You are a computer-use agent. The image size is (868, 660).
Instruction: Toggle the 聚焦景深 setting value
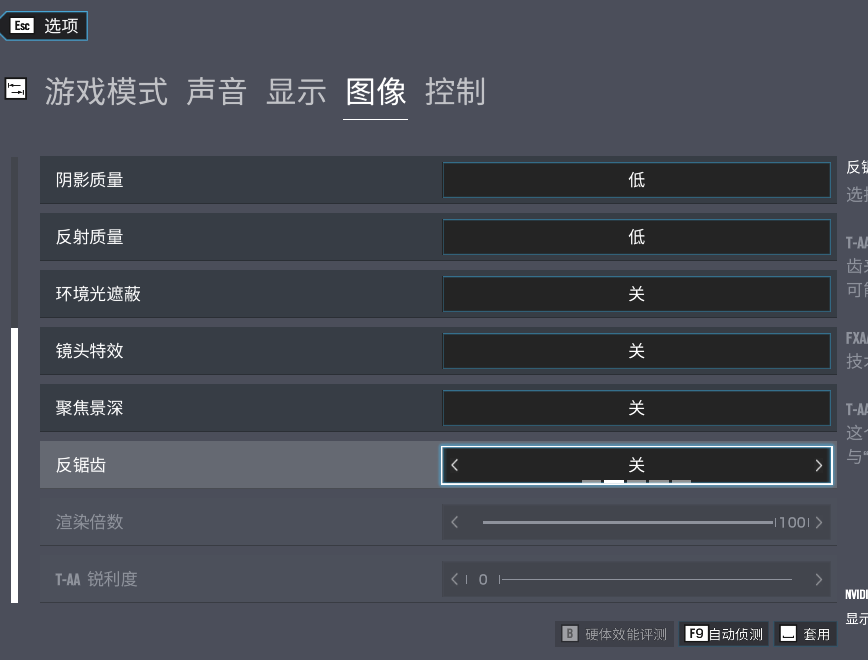(636, 408)
